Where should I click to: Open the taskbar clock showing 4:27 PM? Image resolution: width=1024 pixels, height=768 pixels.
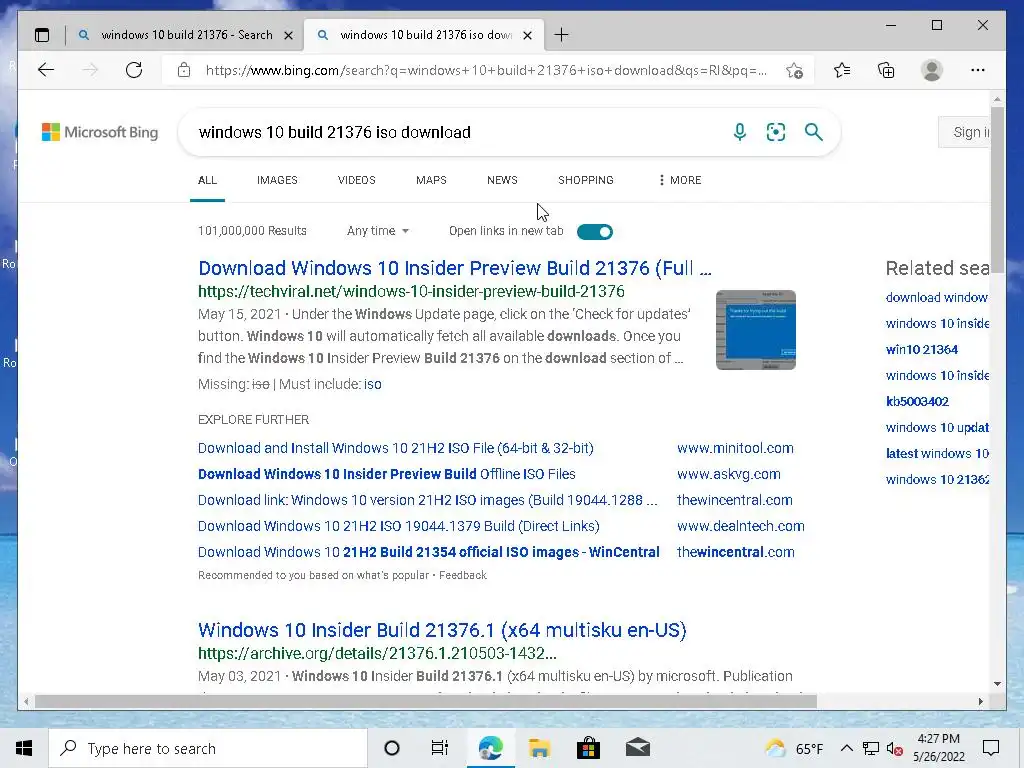(938, 748)
